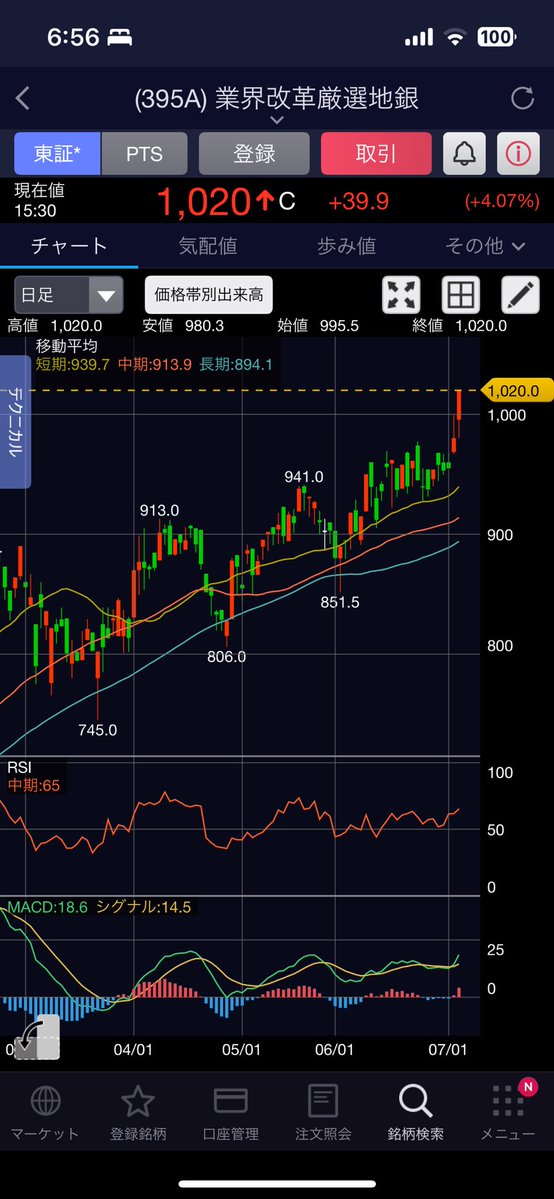Switch to the PTS market toggle
Screen dimensions: 554x1199
pyautogui.click(x=145, y=154)
